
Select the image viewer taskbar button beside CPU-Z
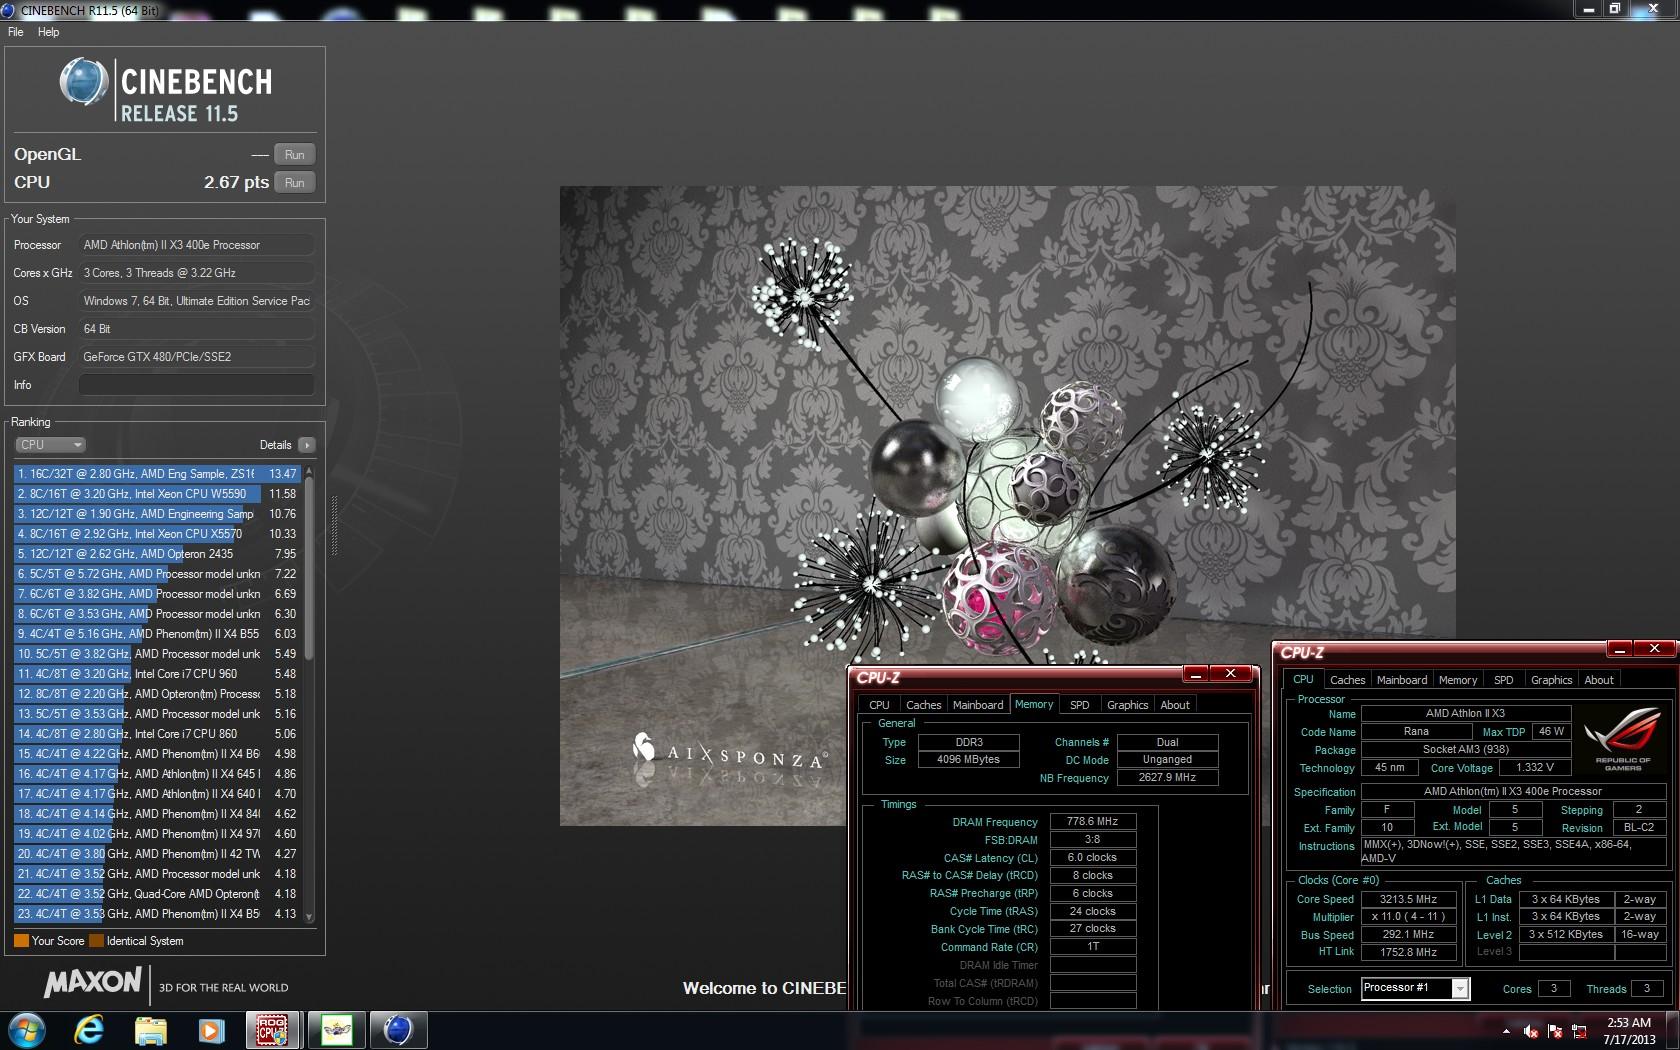[336, 1029]
